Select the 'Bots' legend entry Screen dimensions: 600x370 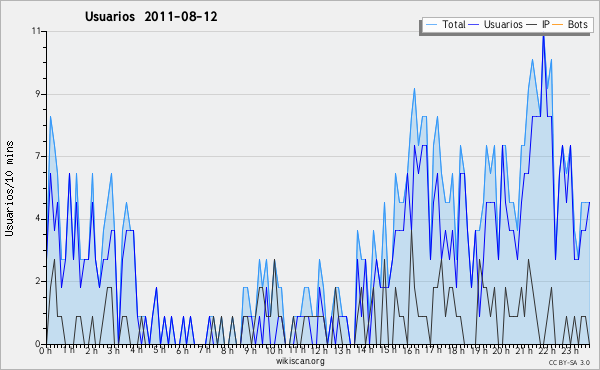point(577,24)
